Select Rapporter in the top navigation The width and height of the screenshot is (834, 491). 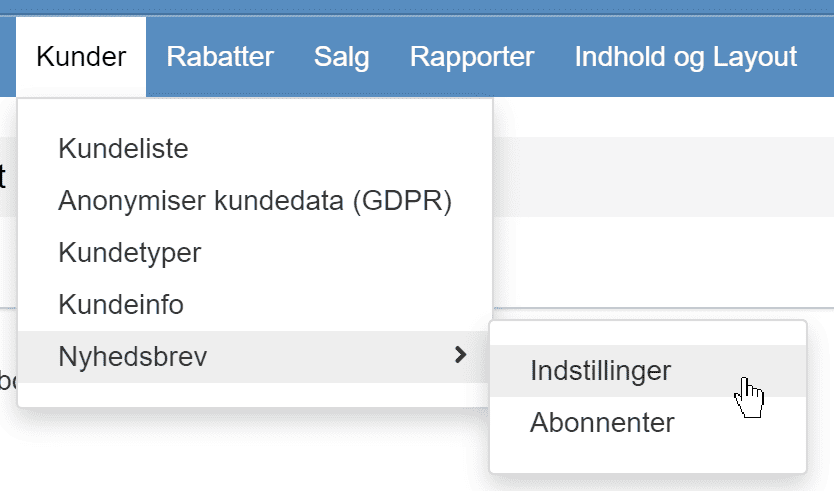[472, 57]
